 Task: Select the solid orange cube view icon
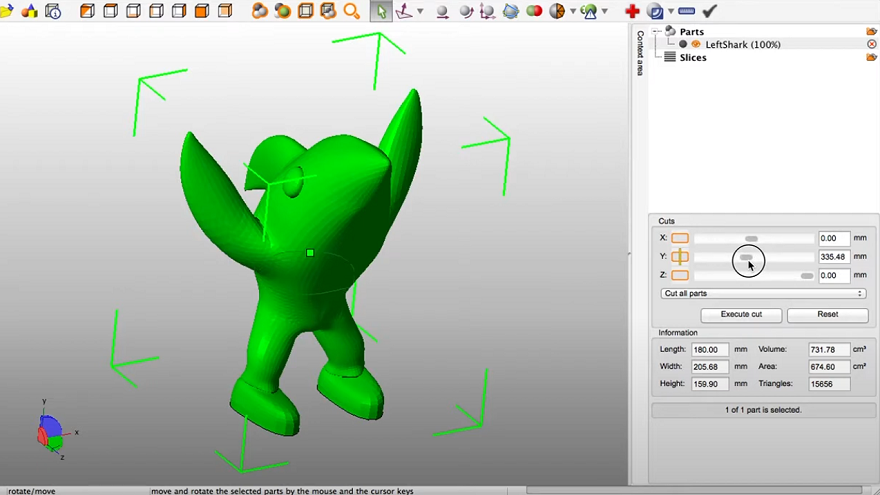coord(201,11)
